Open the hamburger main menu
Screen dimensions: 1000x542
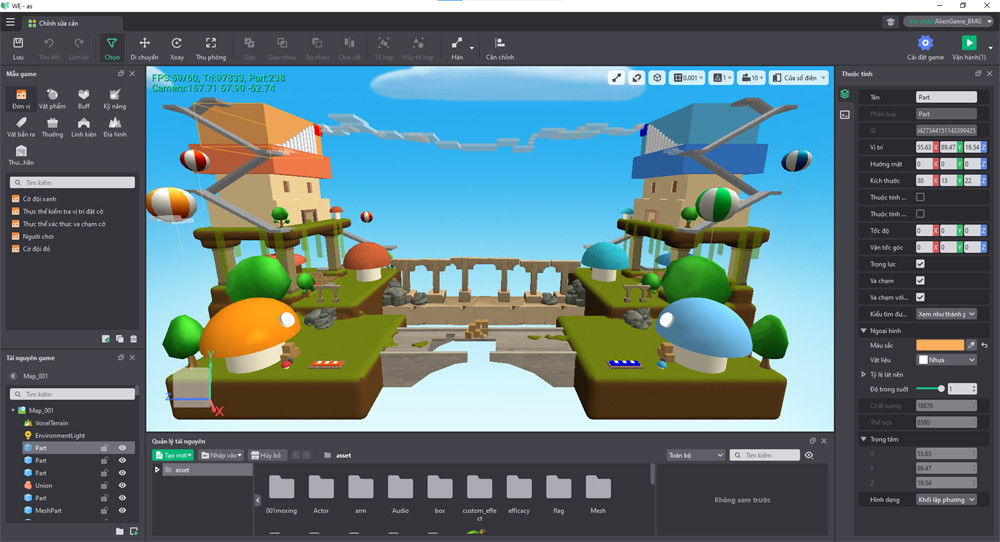[10, 22]
